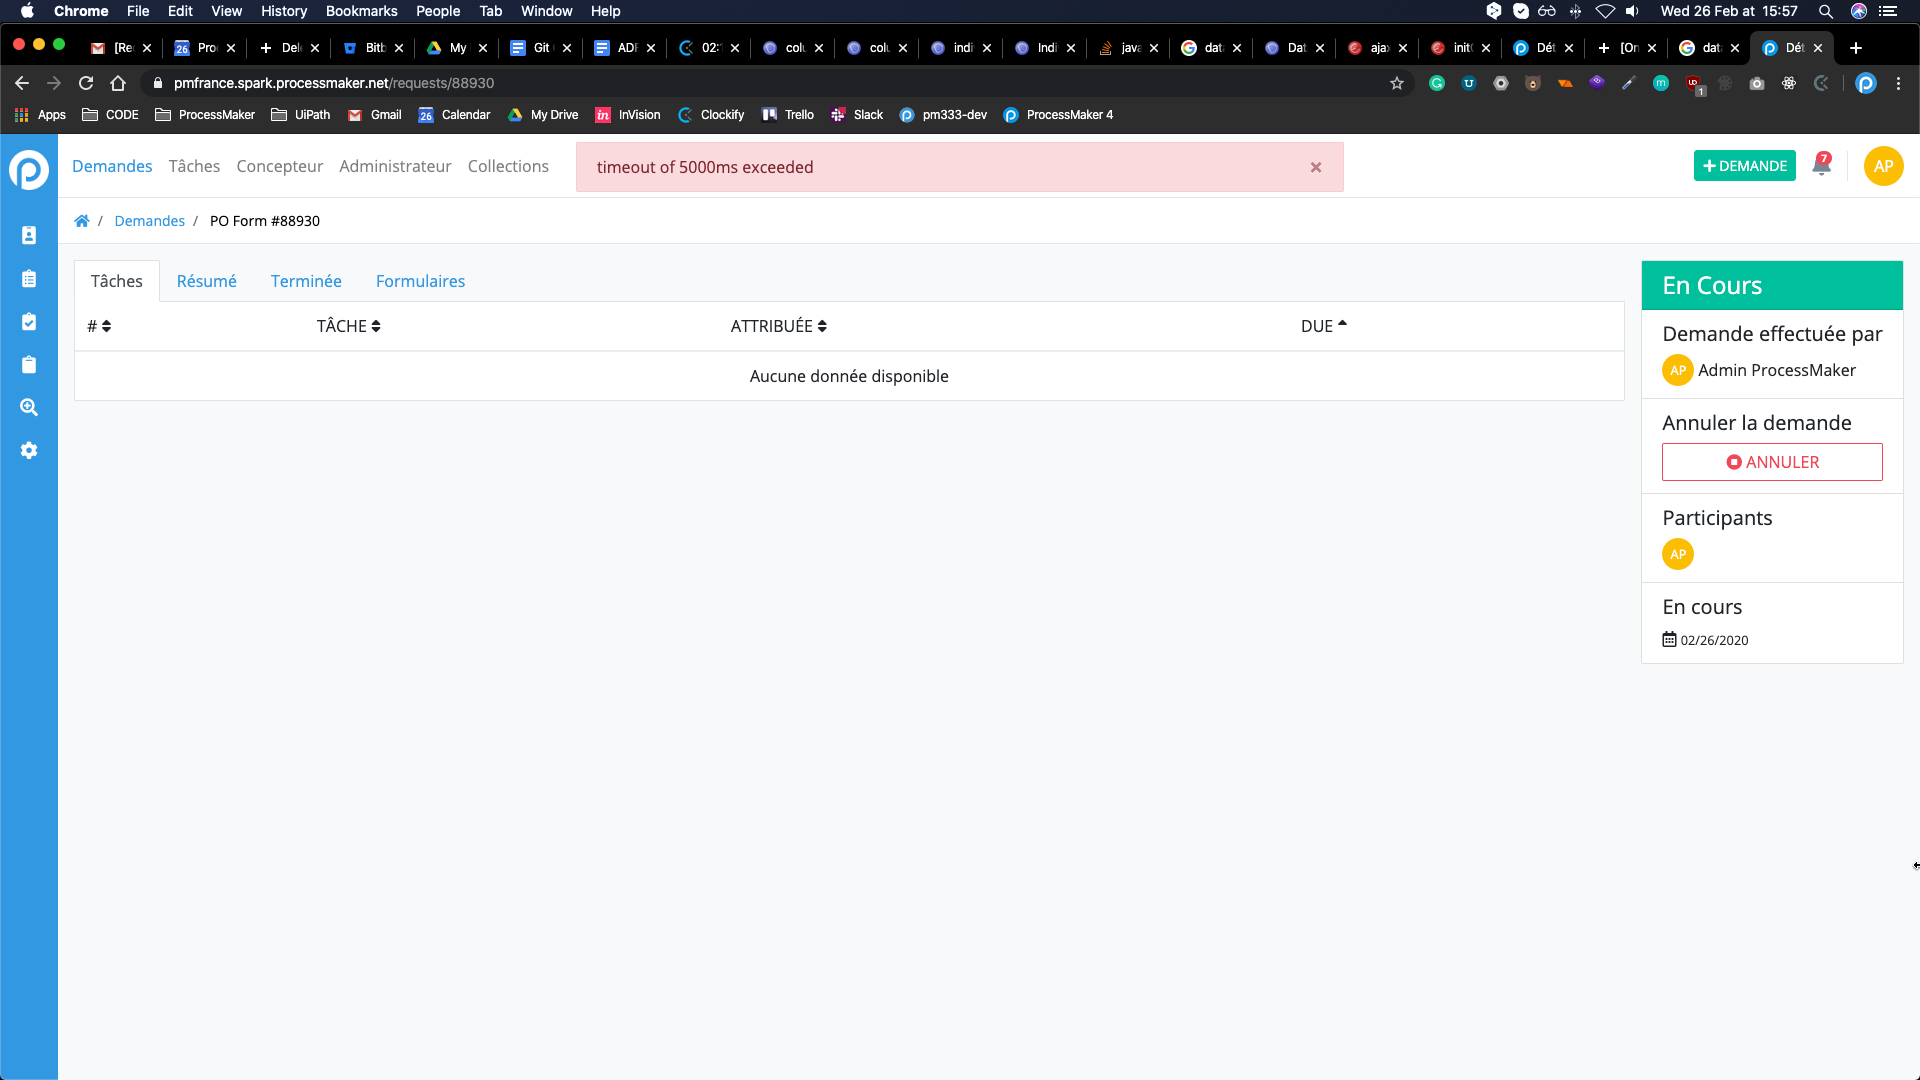
Task: Open the ProcessMaker home via sidebar logo
Action: pos(29,170)
